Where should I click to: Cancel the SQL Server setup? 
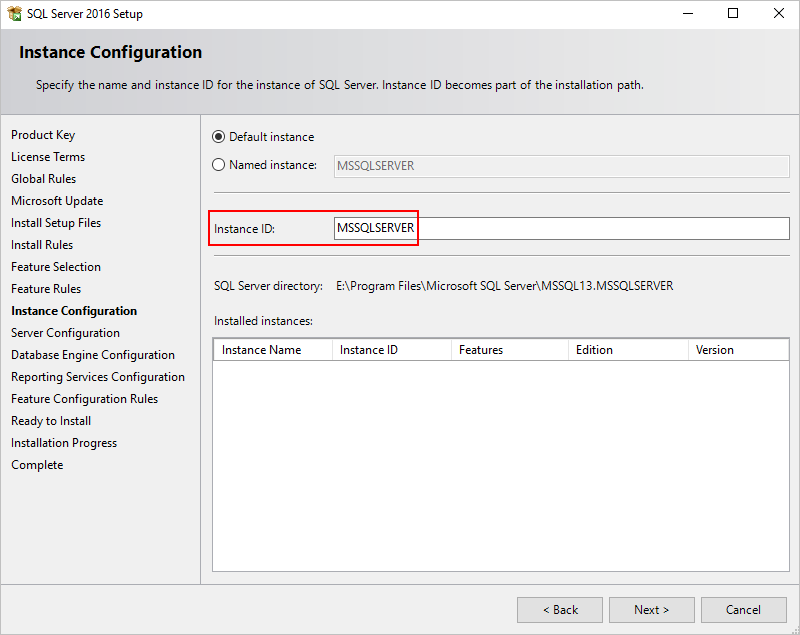743,609
